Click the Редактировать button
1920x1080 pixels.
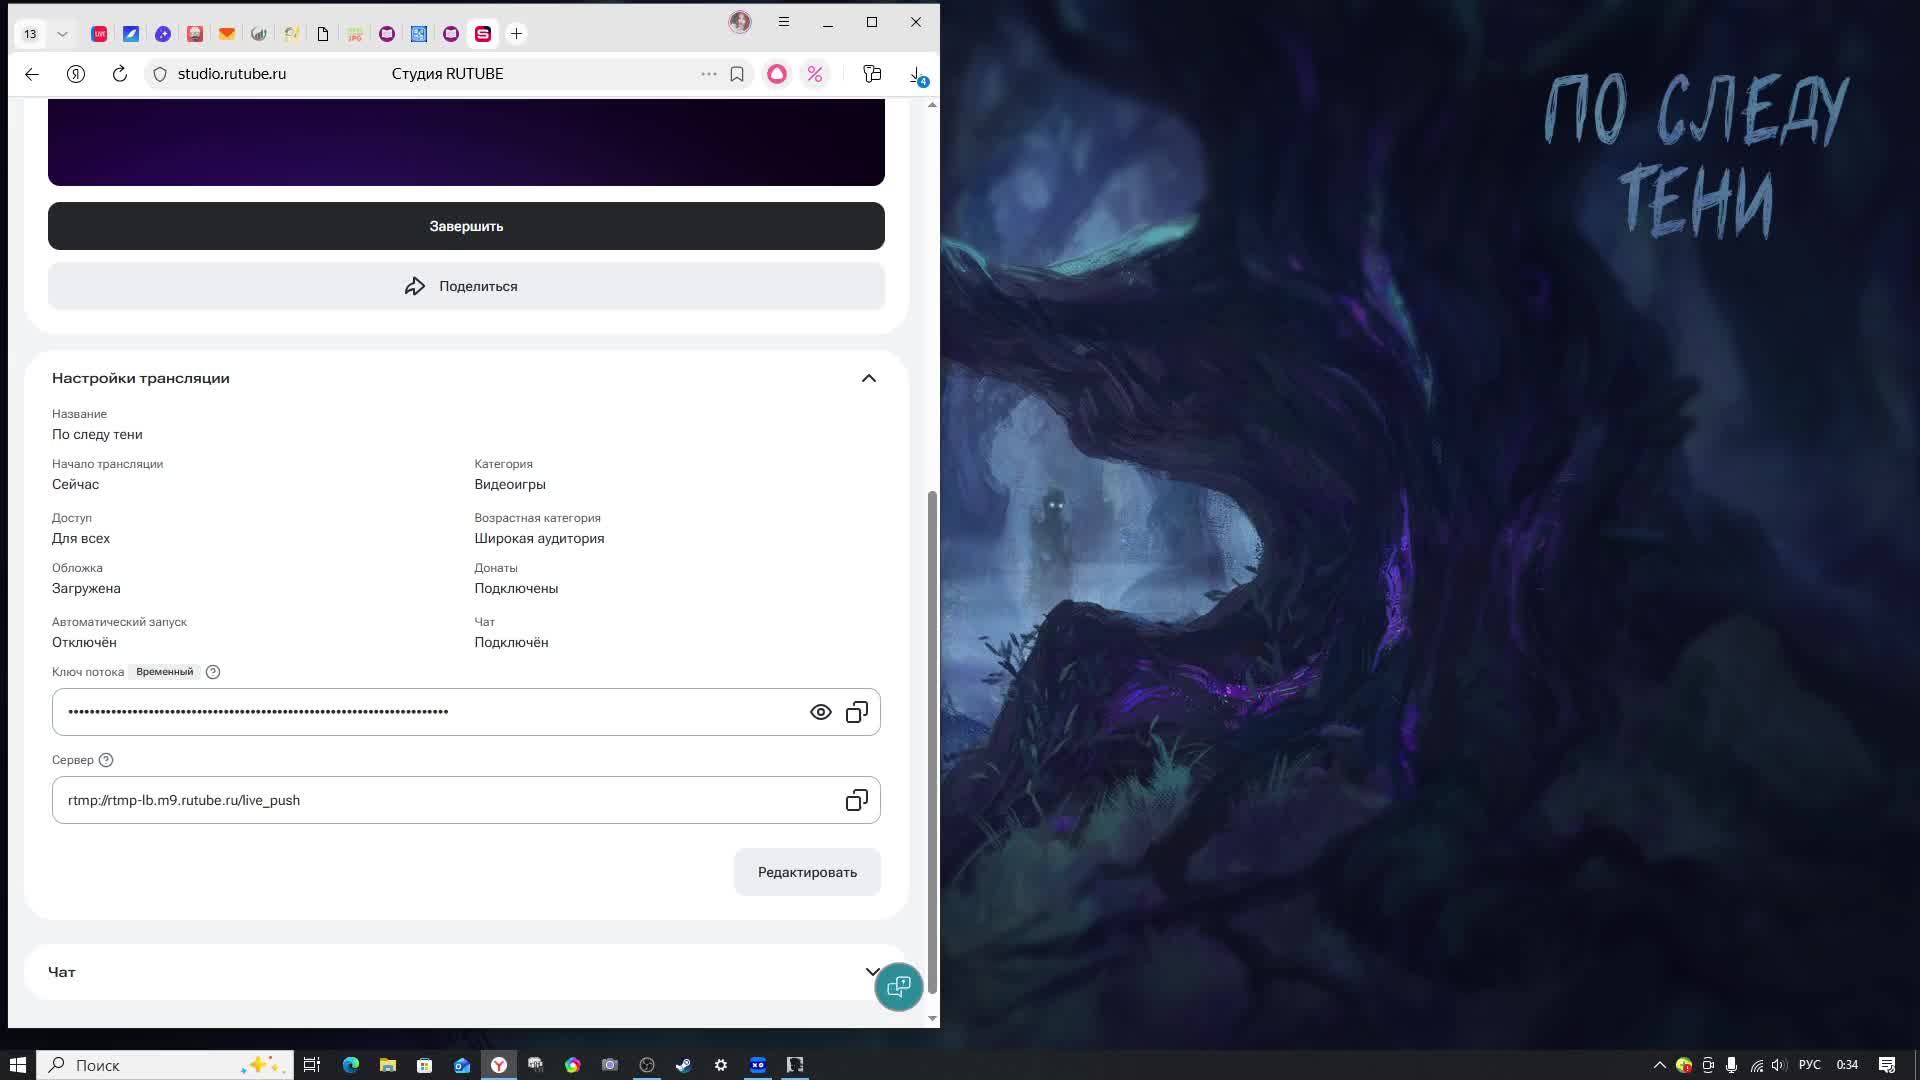(807, 872)
